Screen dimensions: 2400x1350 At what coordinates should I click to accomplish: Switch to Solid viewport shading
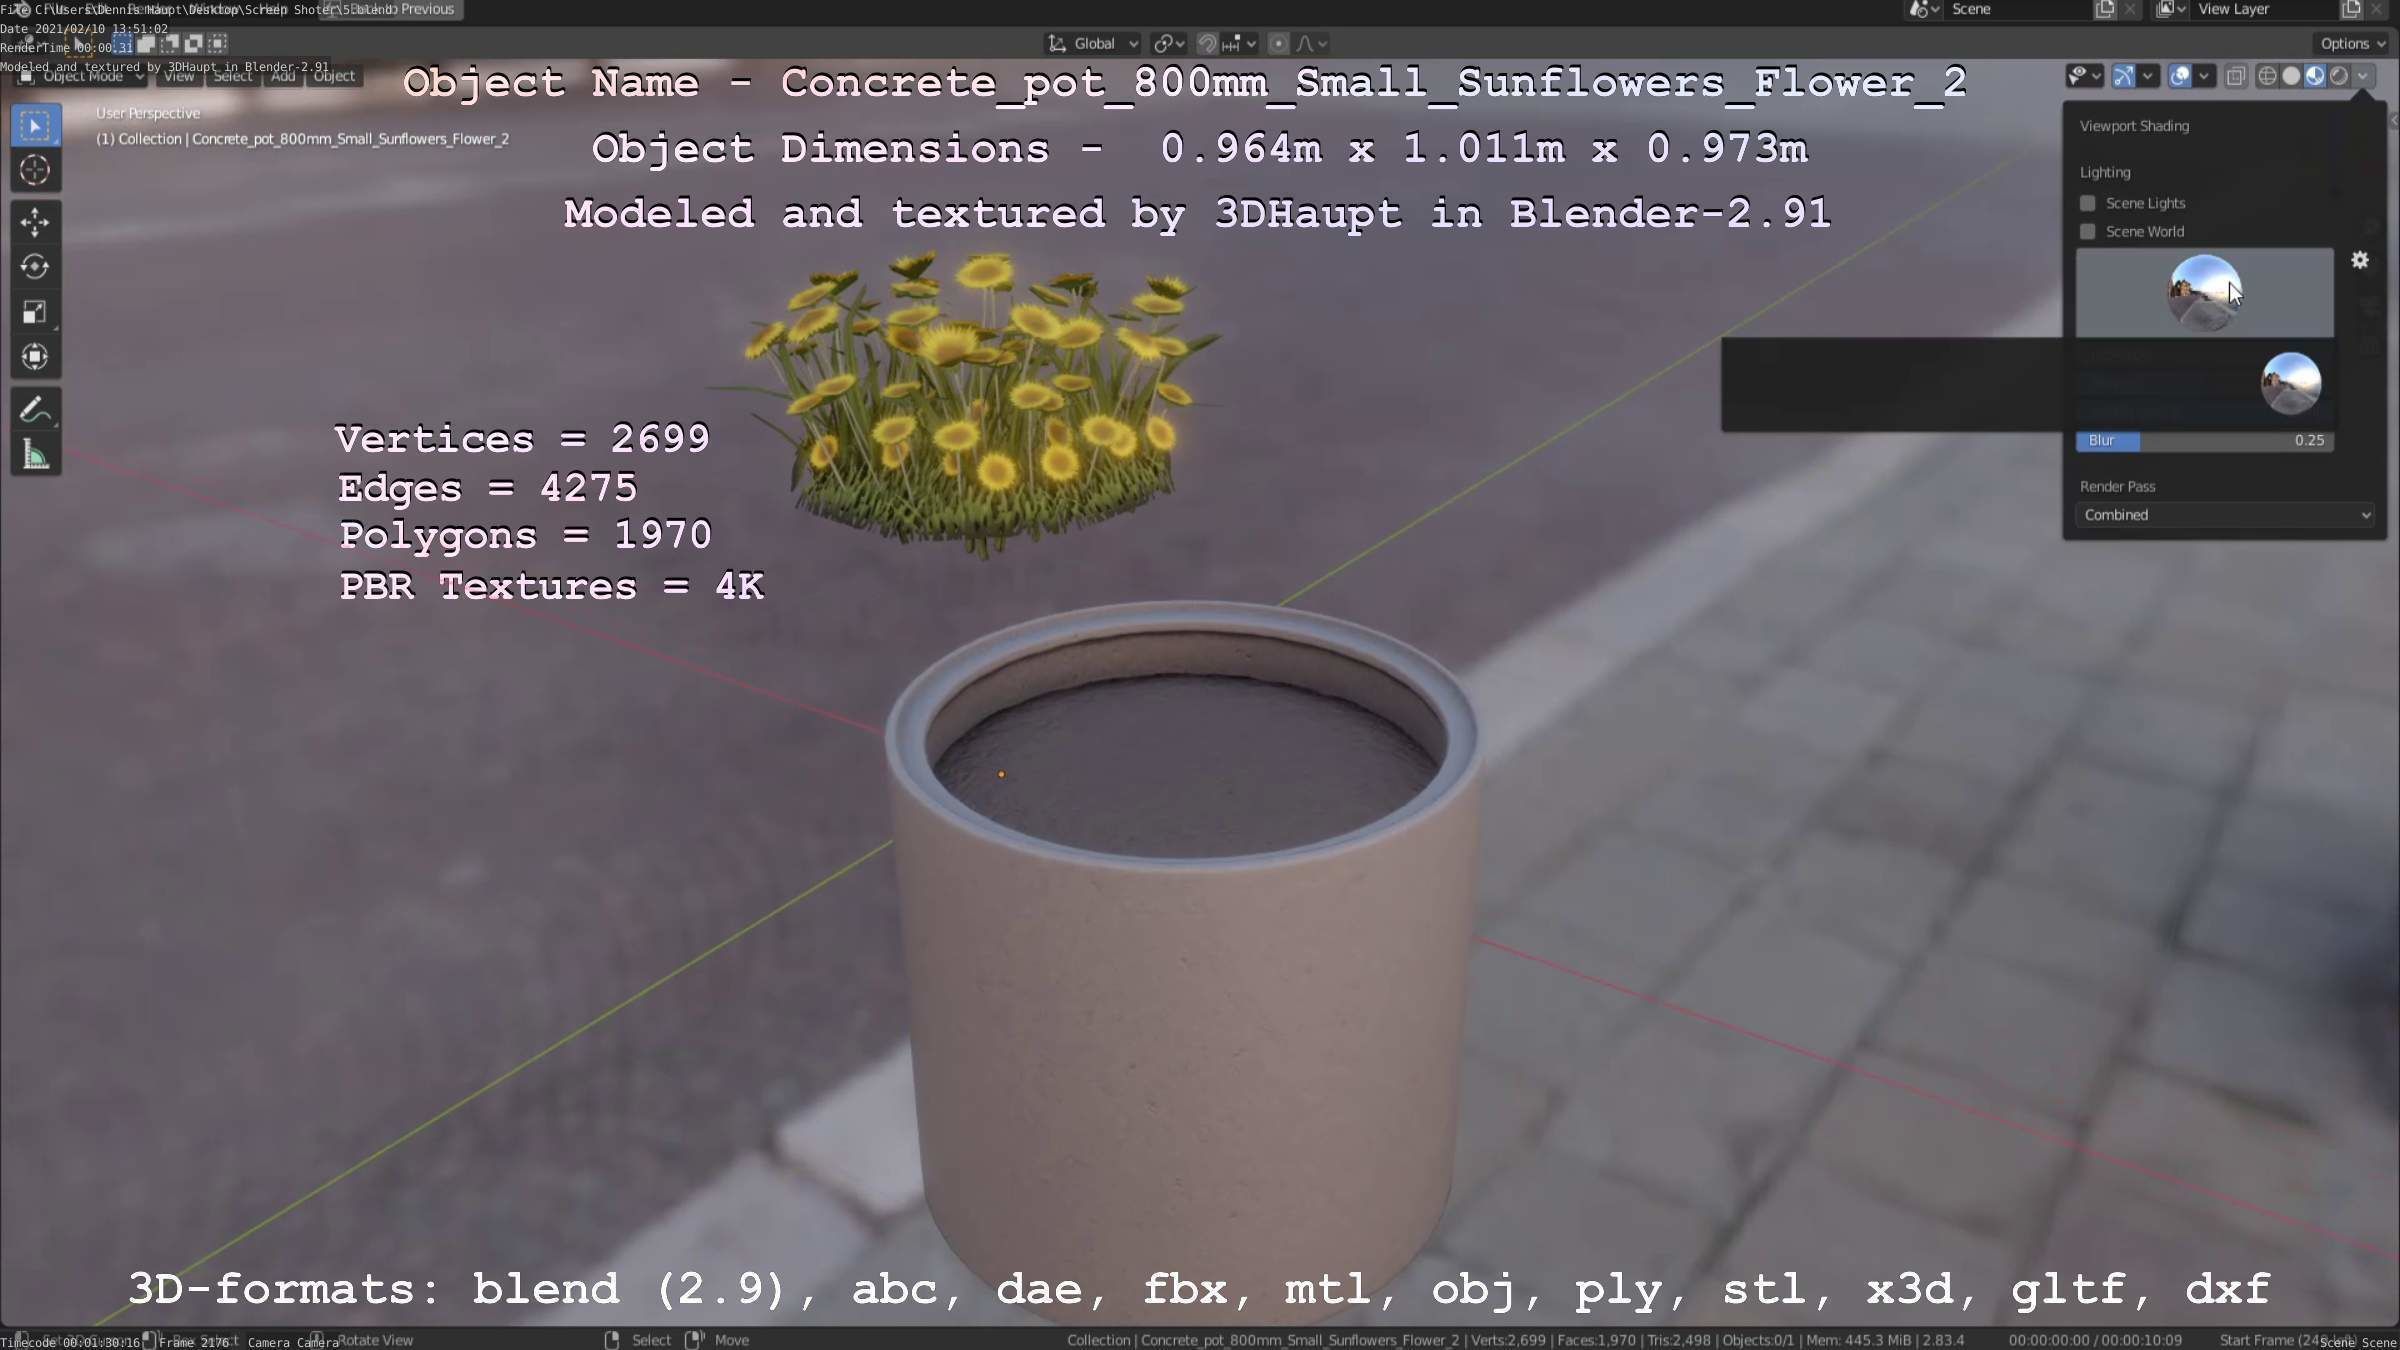pyautogui.click(x=2291, y=76)
